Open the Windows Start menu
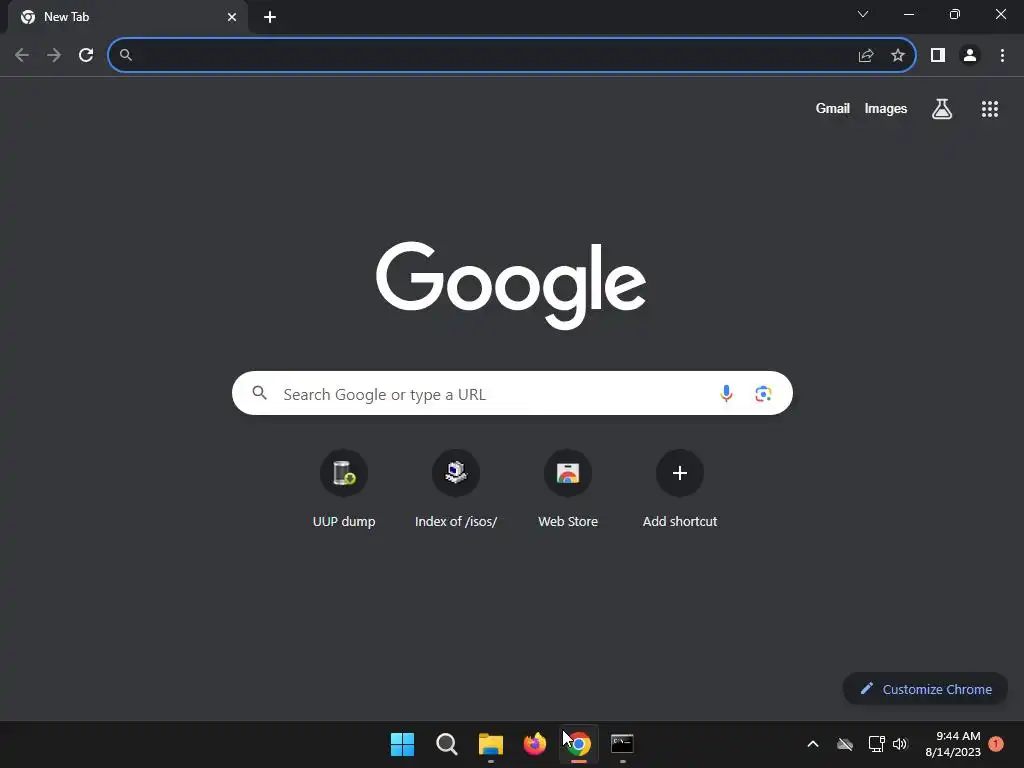Screen dimensions: 1024x768 click(402, 744)
